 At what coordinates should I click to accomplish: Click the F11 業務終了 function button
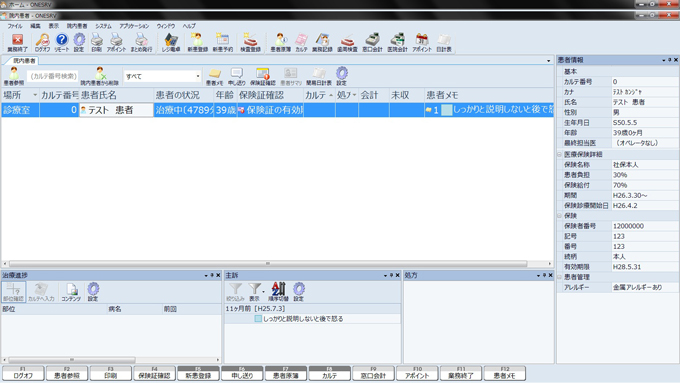click(461, 373)
